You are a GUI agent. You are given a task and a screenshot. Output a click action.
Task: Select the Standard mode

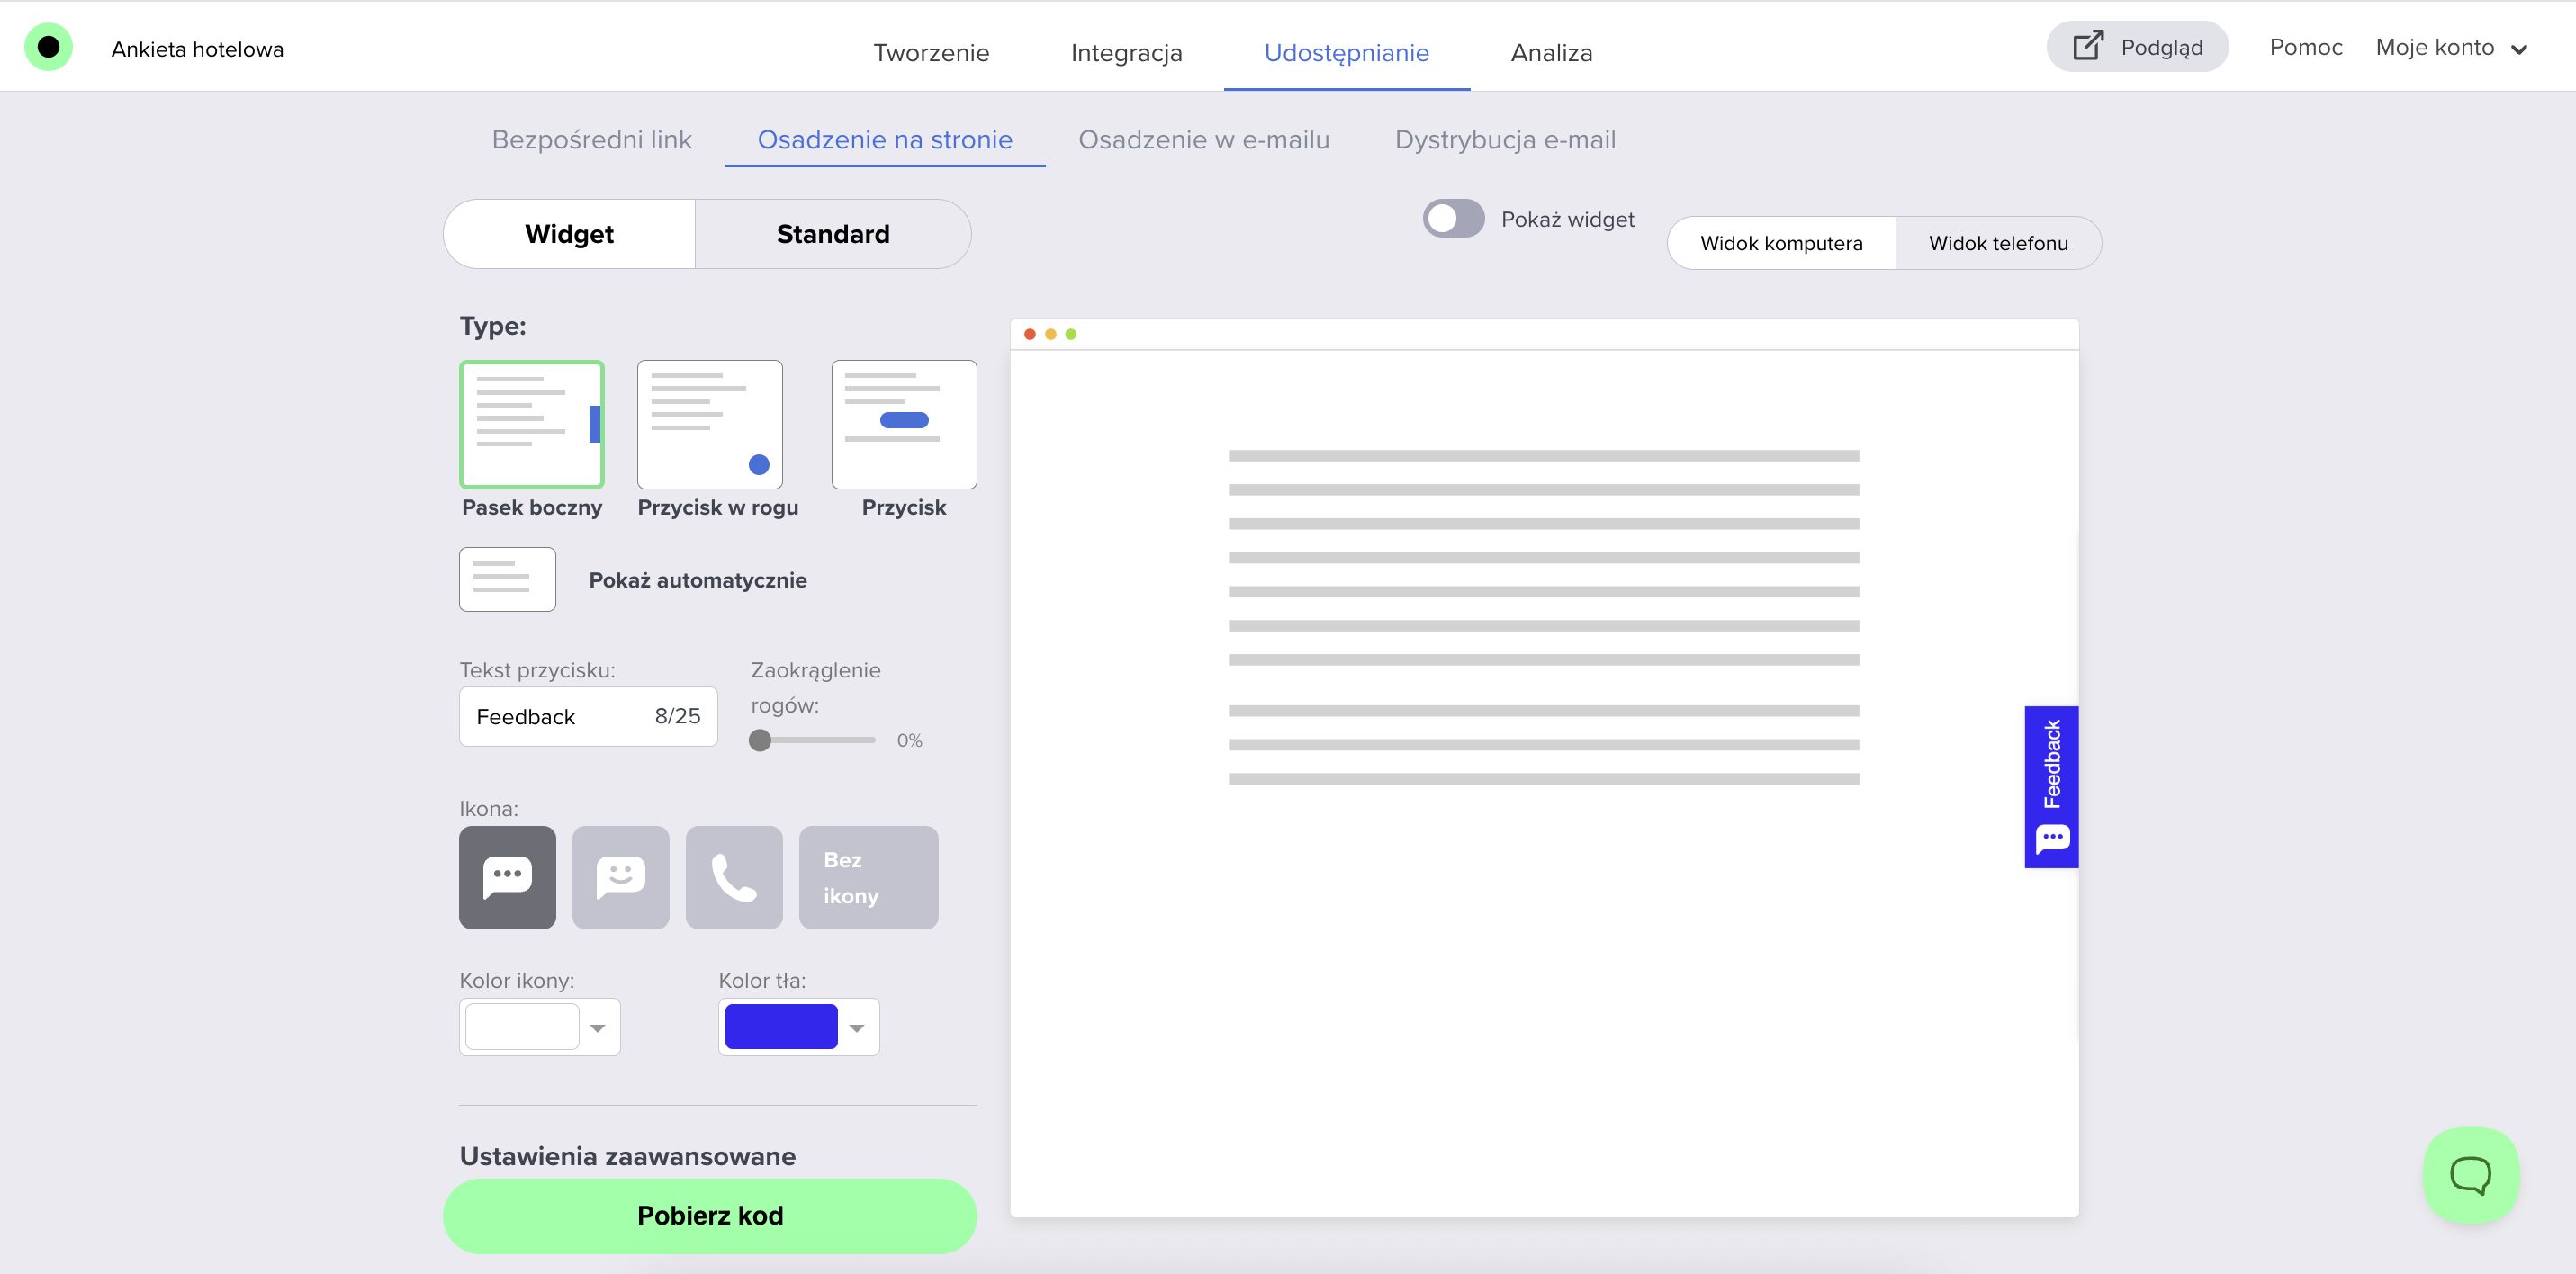(833, 234)
